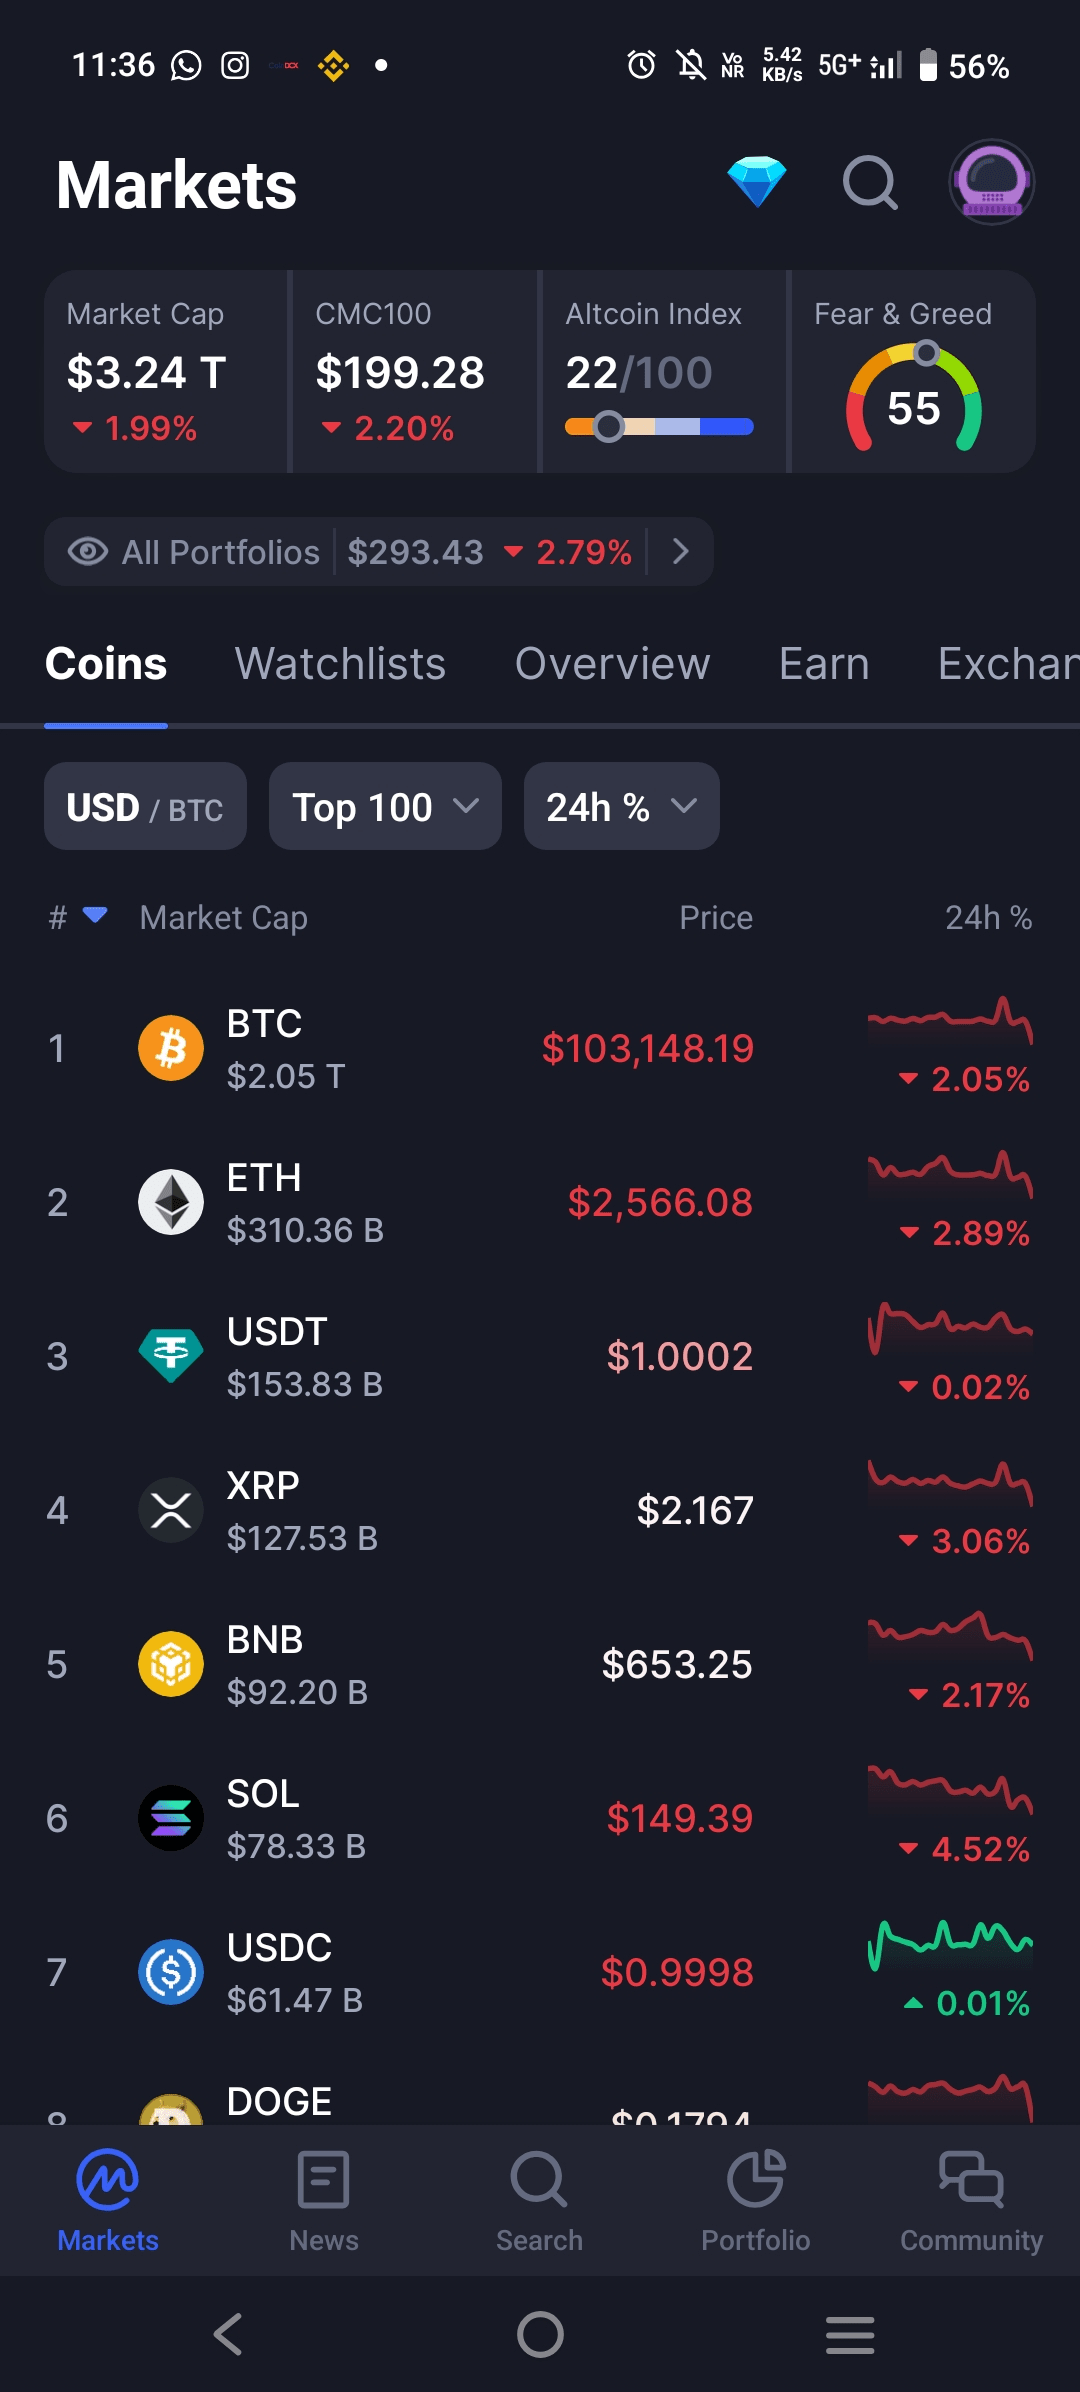Tap the Altcoin Index slider indicator
This screenshot has height=2392, width=1080.
[x=608, y=427]
